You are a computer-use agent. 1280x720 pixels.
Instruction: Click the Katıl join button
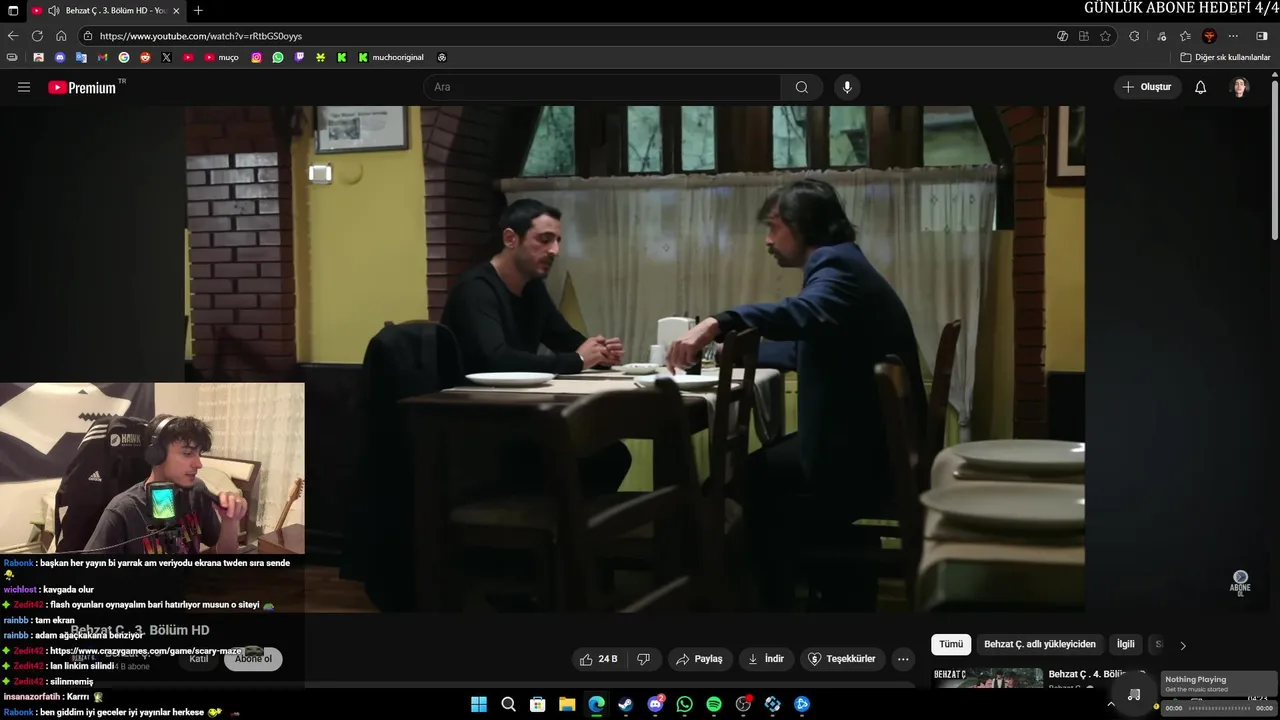(199, 659)
